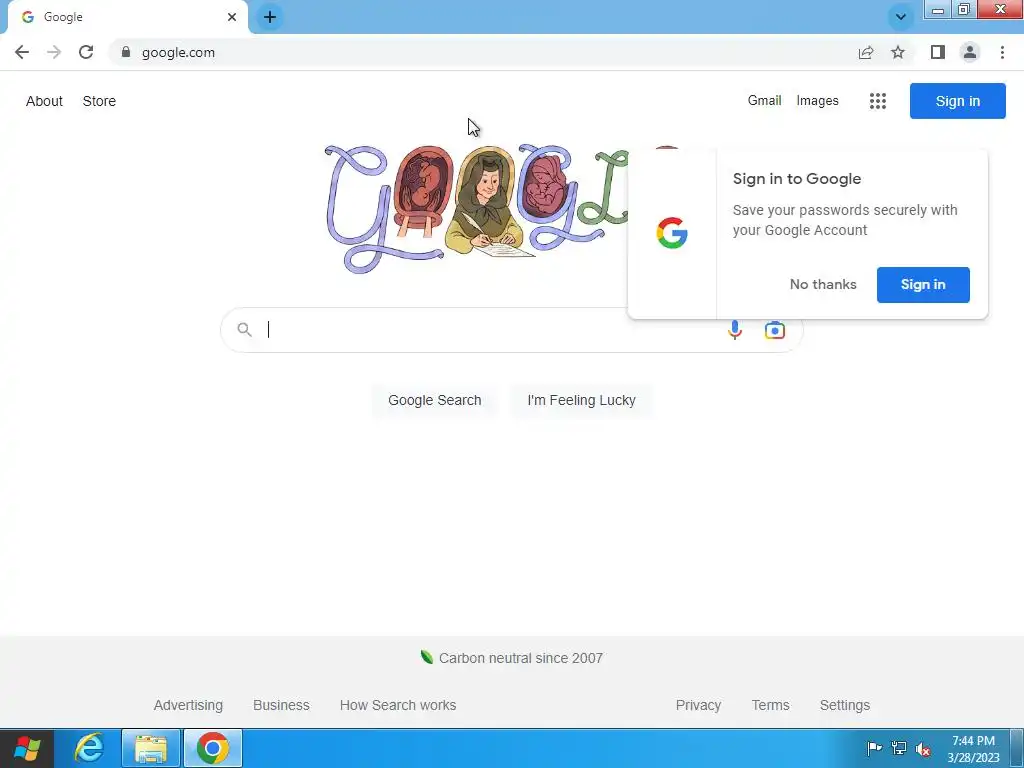Image resolution: width=1024 pixels, height=768 pixels.
Task: Click Sign in inside the popup
Action: coord(923,284)
